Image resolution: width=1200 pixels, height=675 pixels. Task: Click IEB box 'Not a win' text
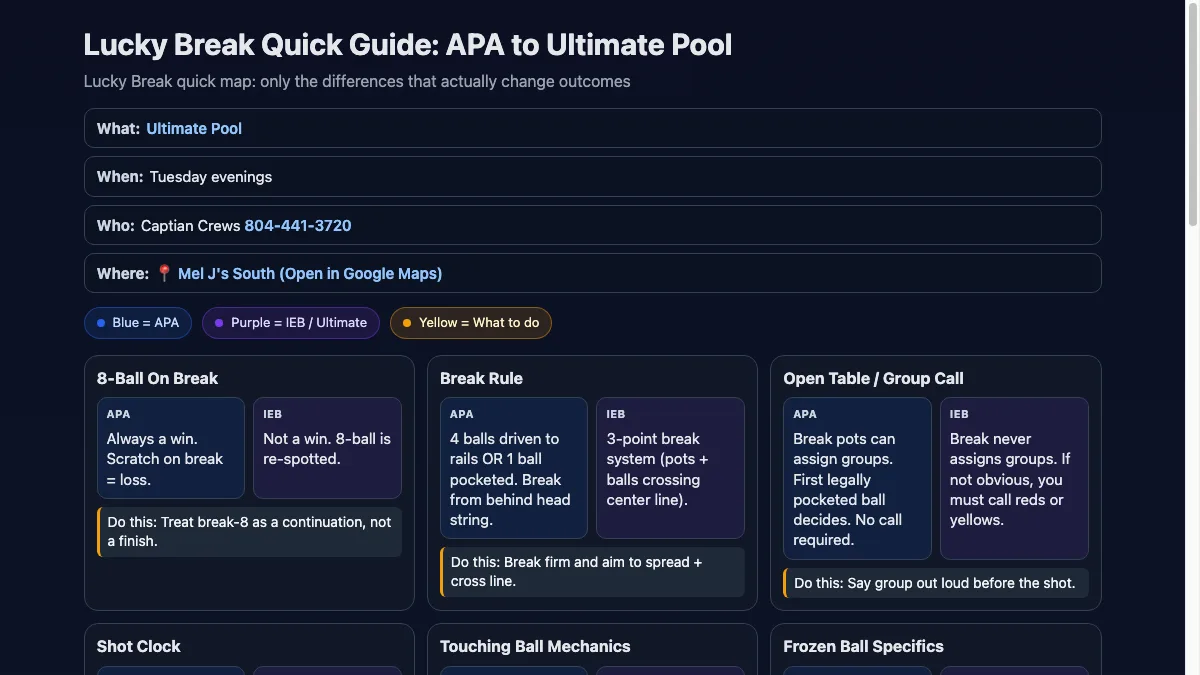tap(327, 448)
